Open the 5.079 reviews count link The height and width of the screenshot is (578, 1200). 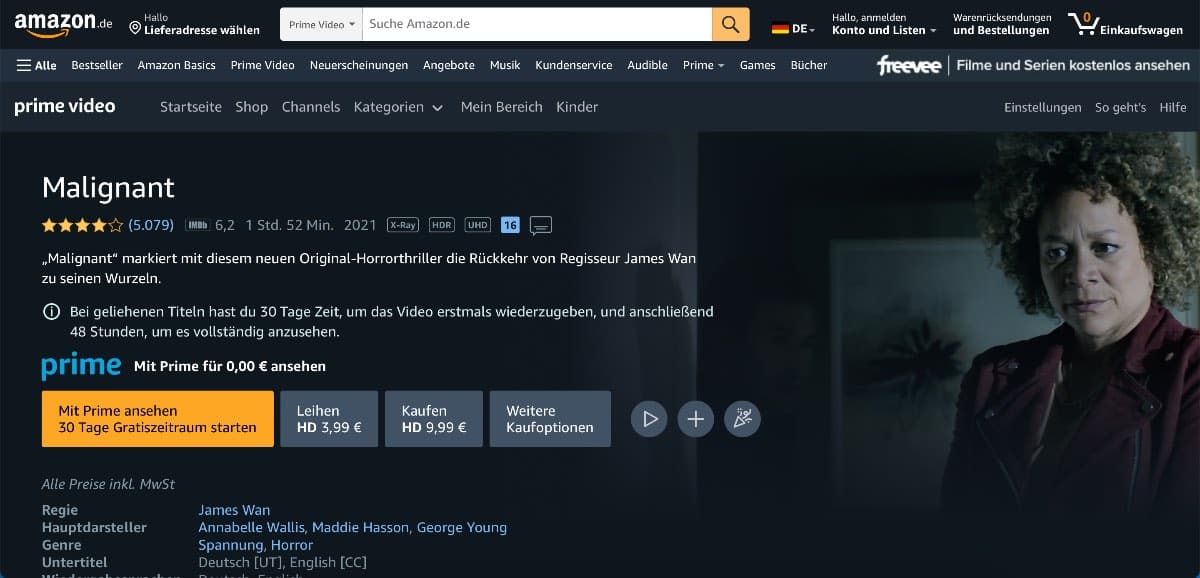151,225
